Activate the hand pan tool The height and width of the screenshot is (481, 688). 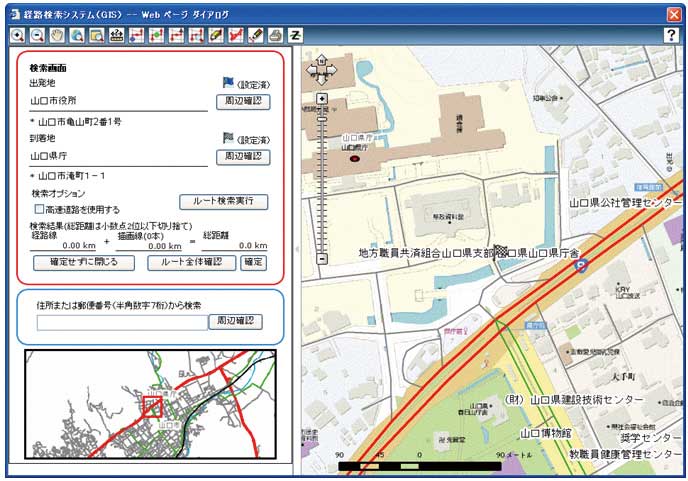(57, 35)
